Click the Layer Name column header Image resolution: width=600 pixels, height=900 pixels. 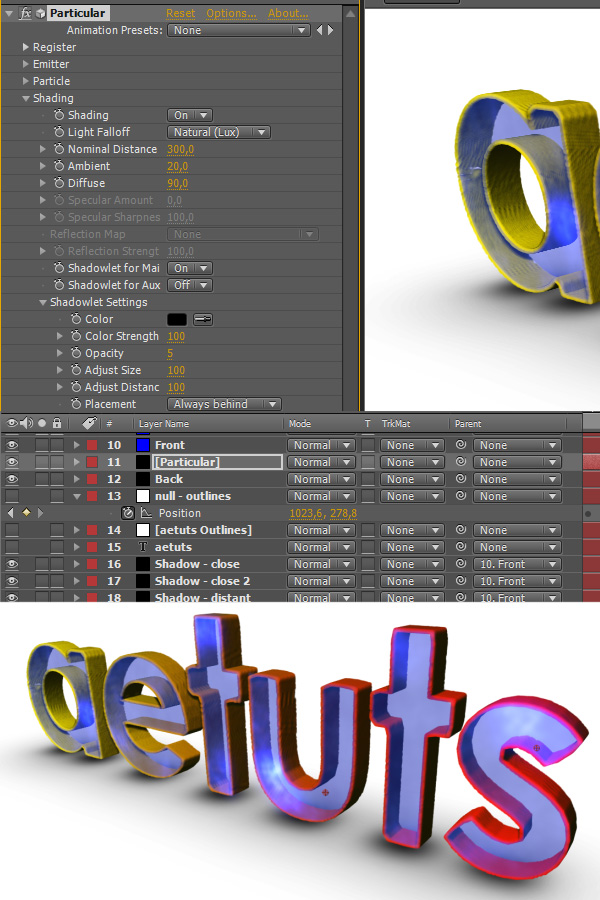(164, 424)
